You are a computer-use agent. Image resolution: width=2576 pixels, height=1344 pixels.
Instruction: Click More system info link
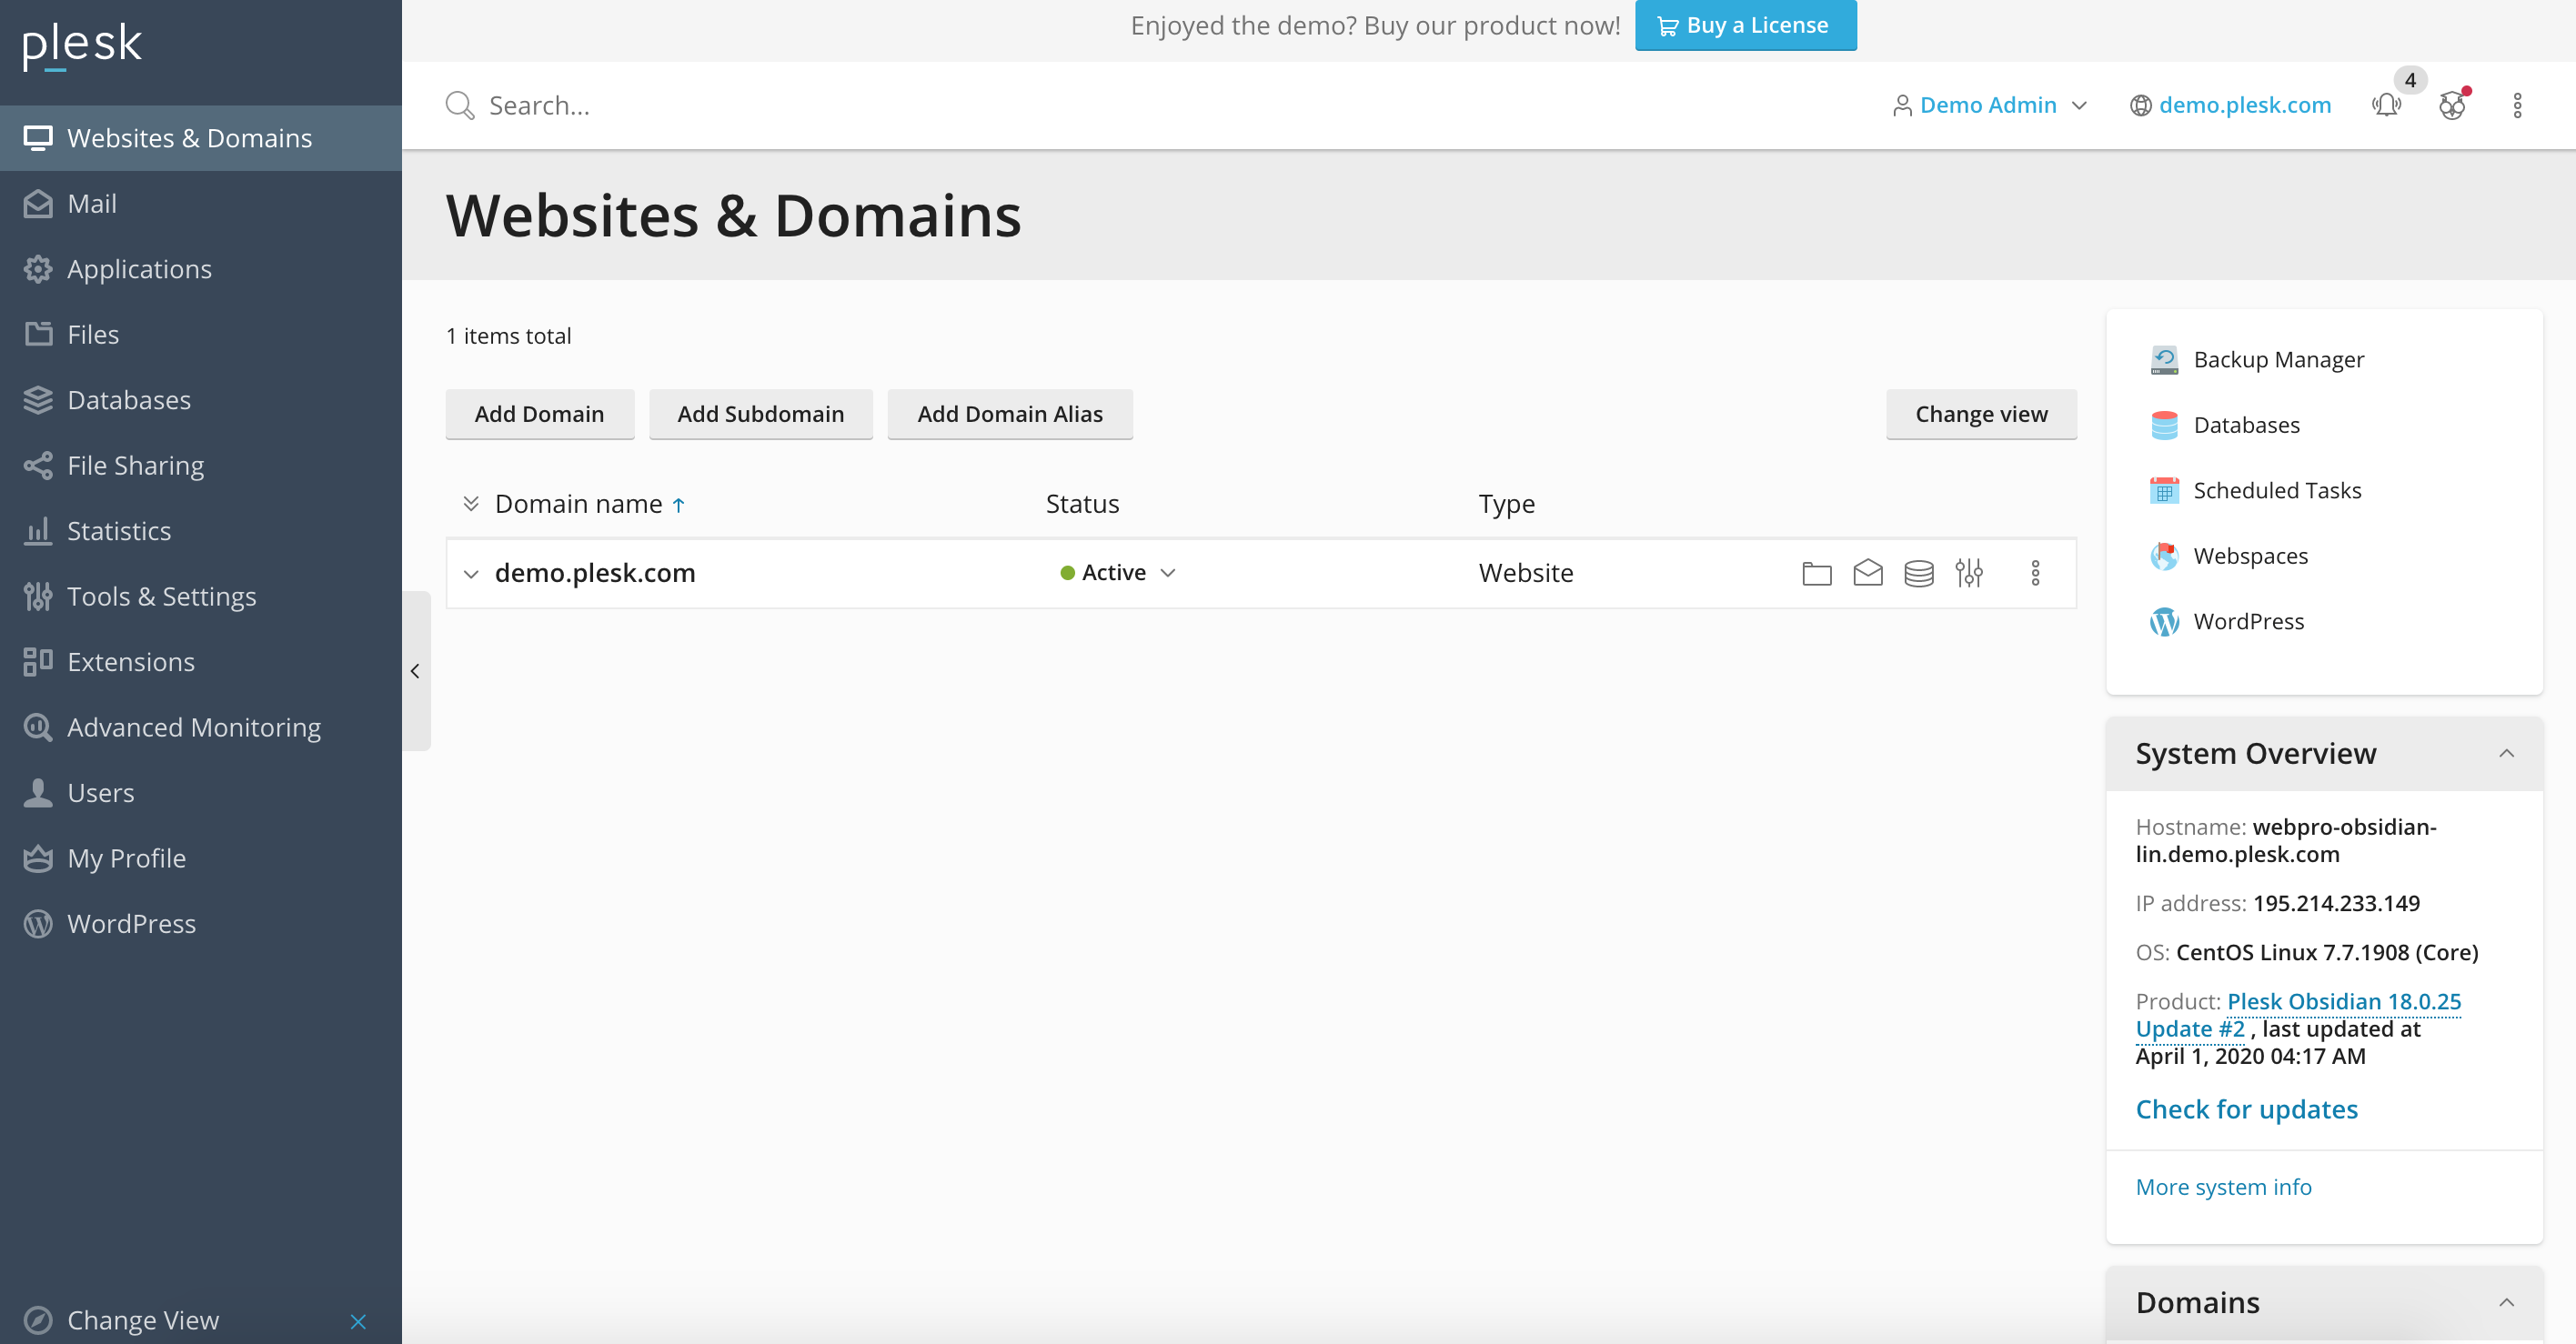pyautogui.click(x=2223, y=1187)
